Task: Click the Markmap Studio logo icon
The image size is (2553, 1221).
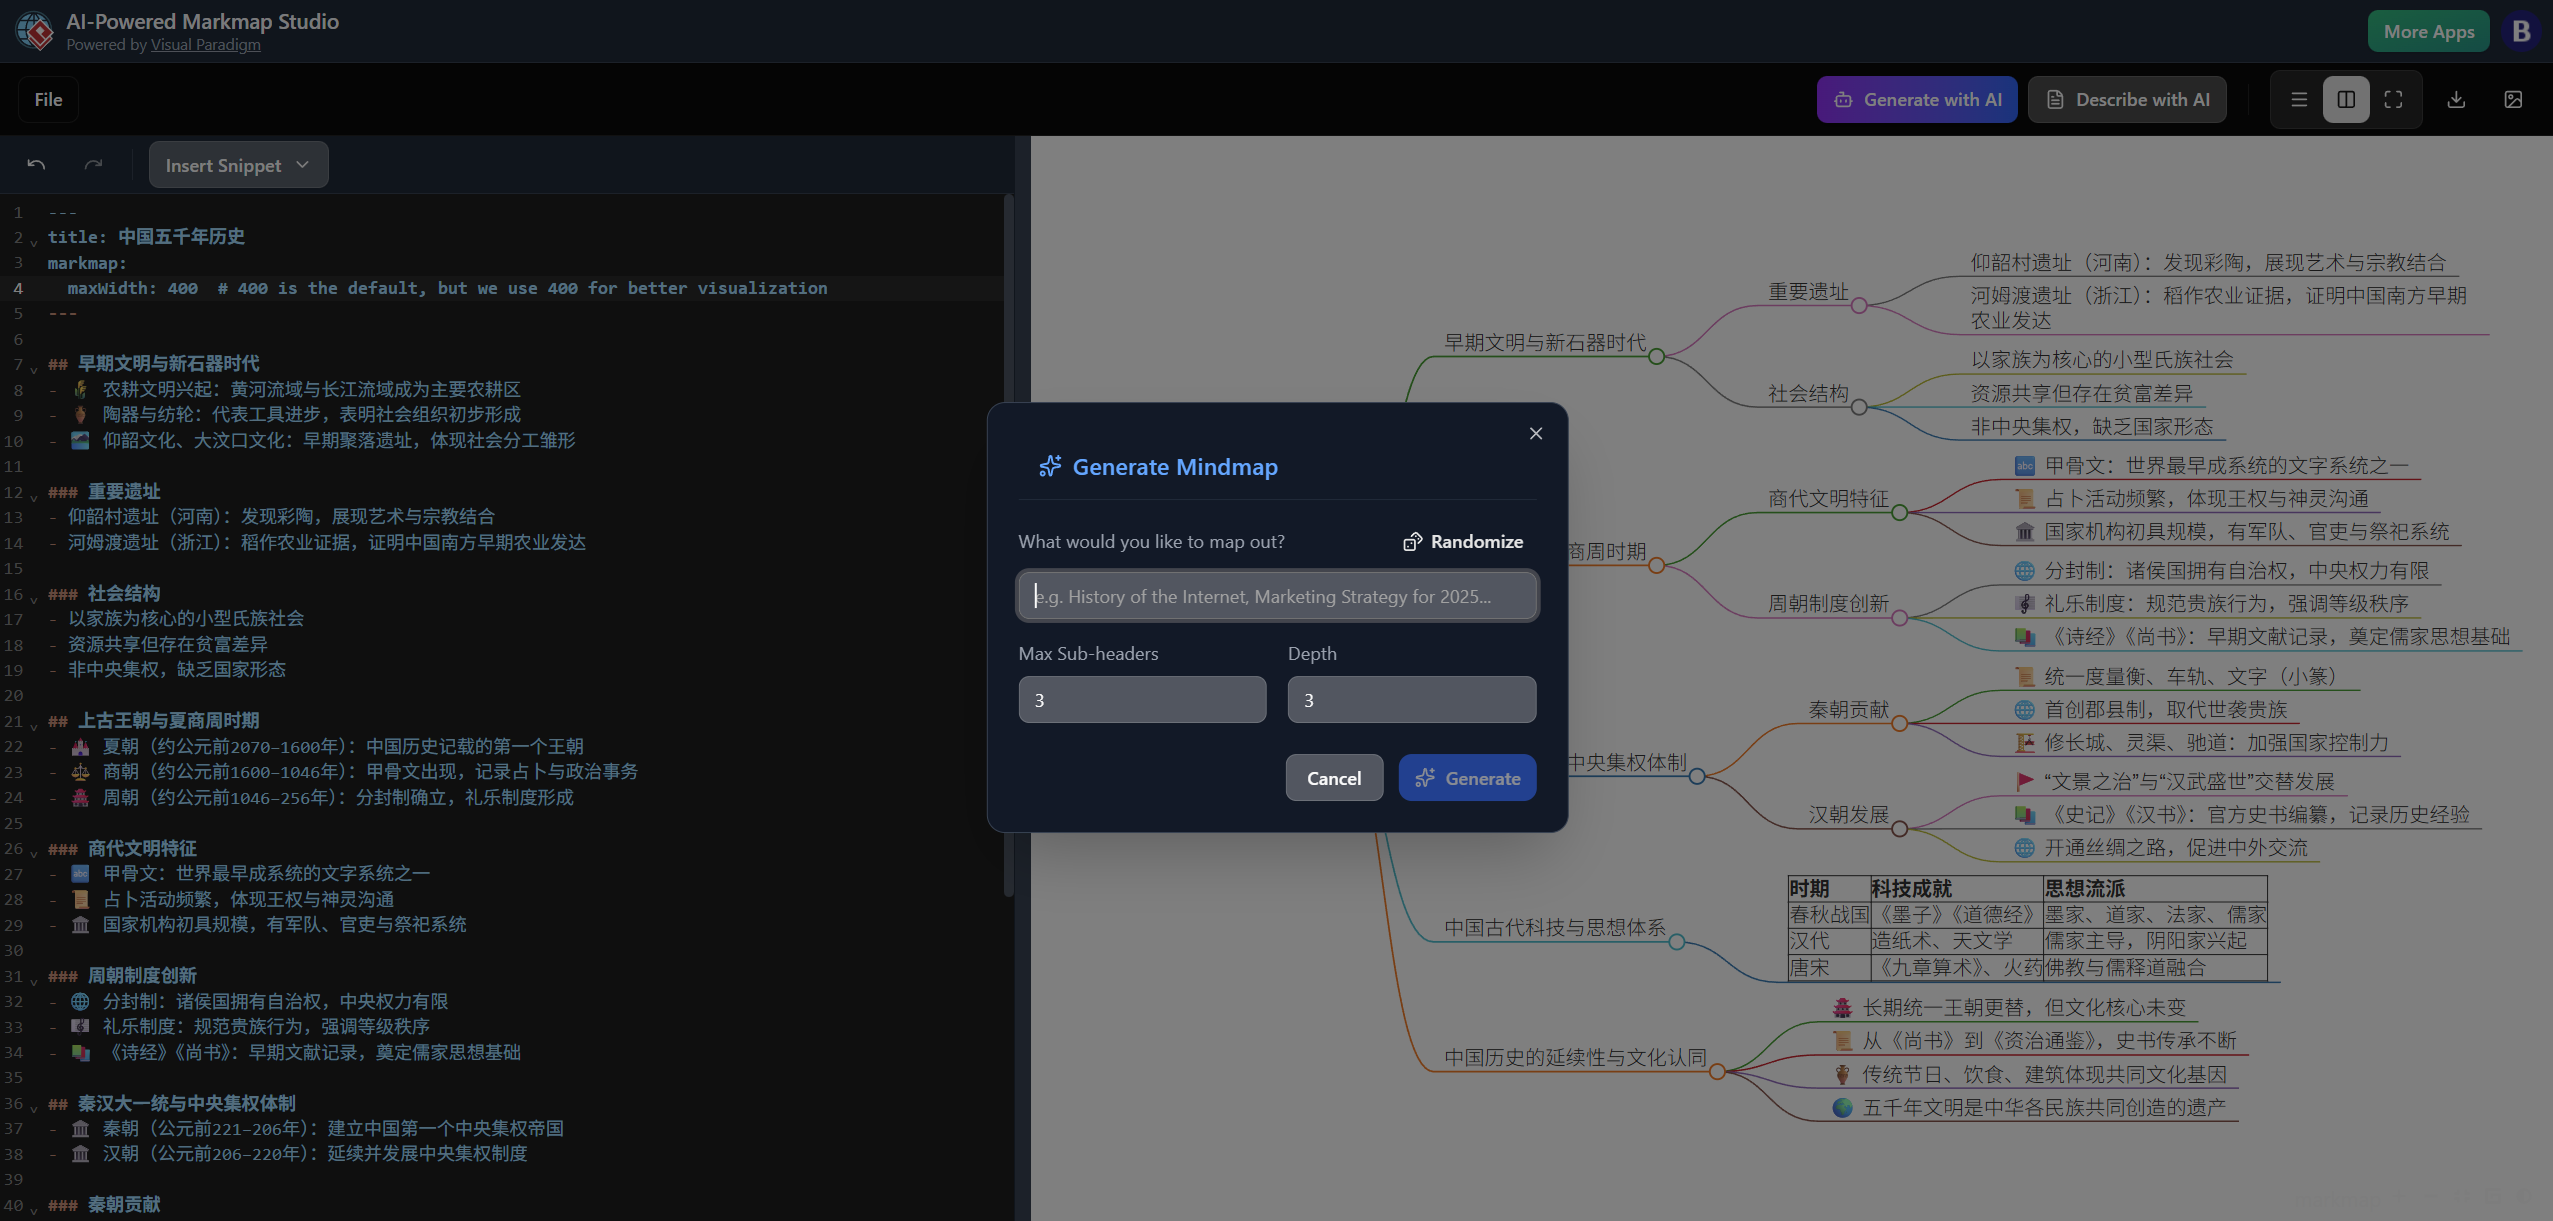Action: (35, 31)
